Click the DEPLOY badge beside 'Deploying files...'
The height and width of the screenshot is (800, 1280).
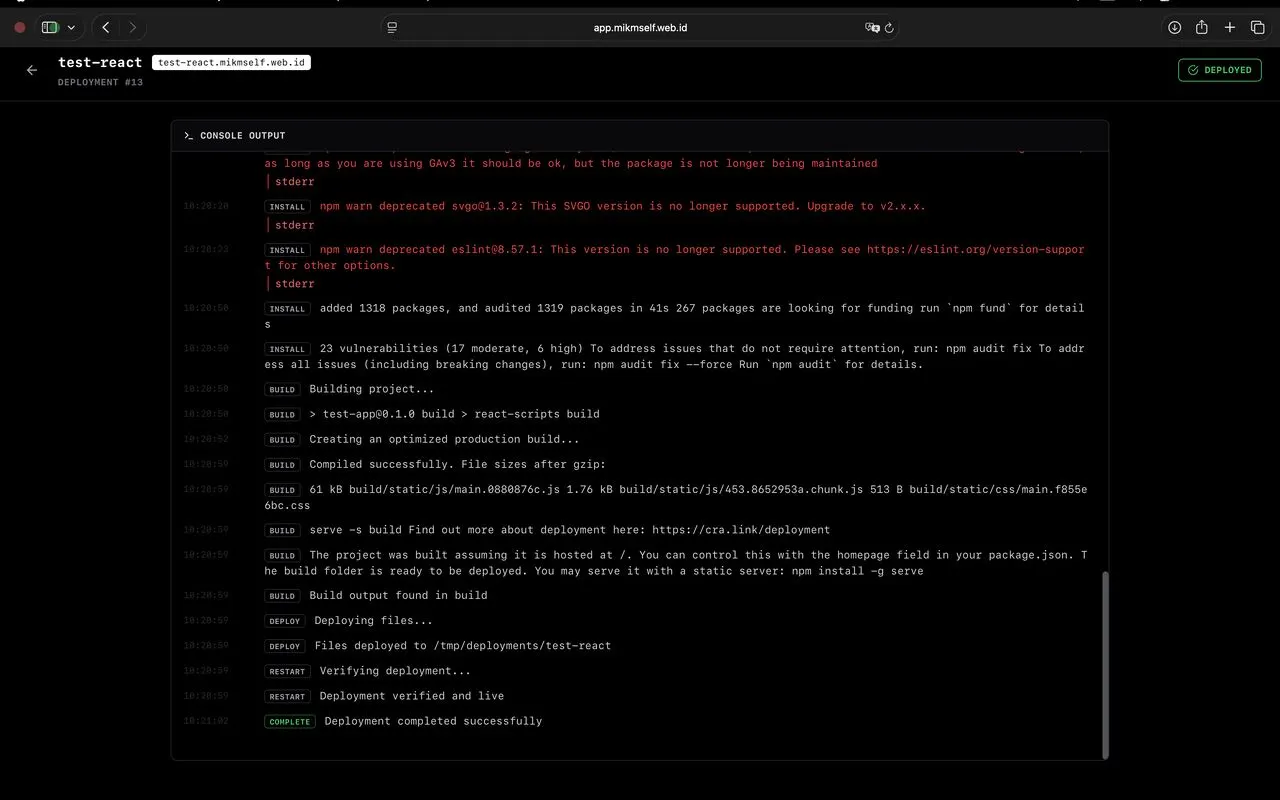(285, 621)
